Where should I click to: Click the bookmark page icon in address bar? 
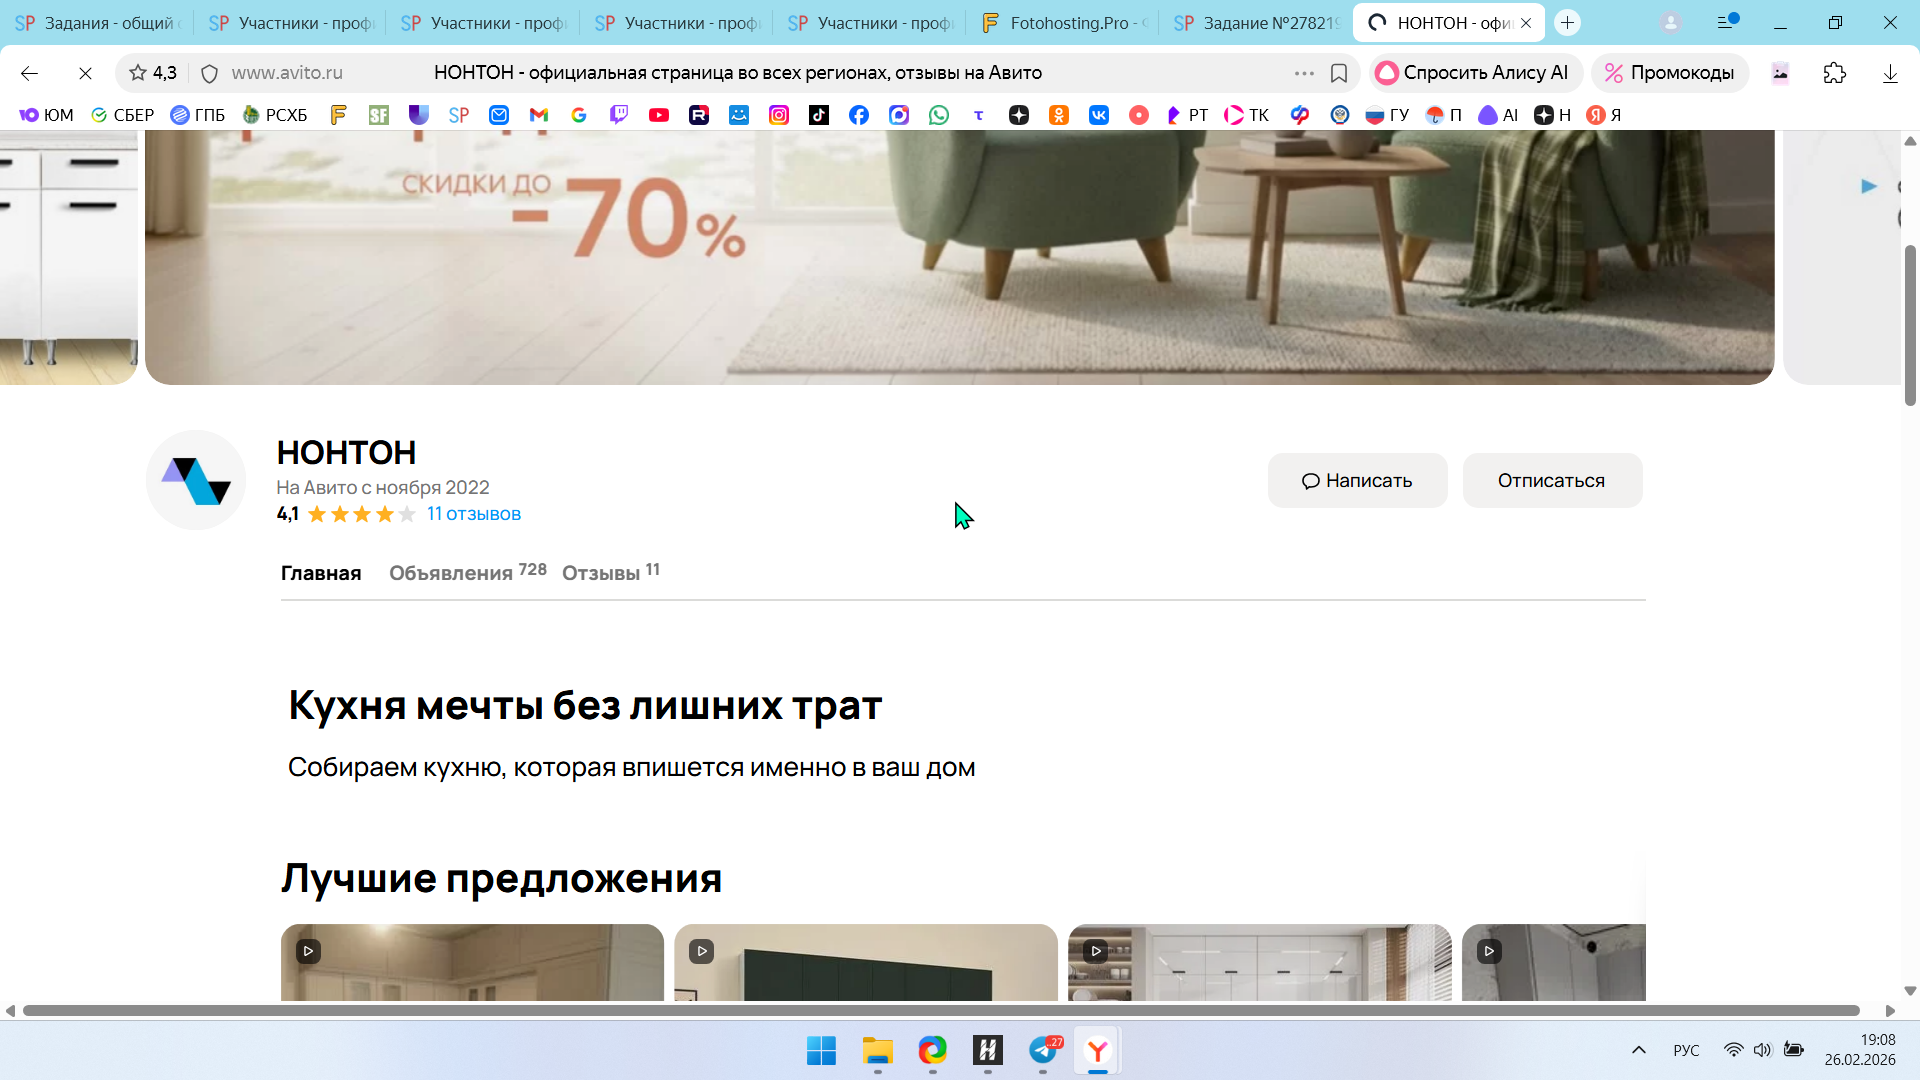pos(1339,73)
